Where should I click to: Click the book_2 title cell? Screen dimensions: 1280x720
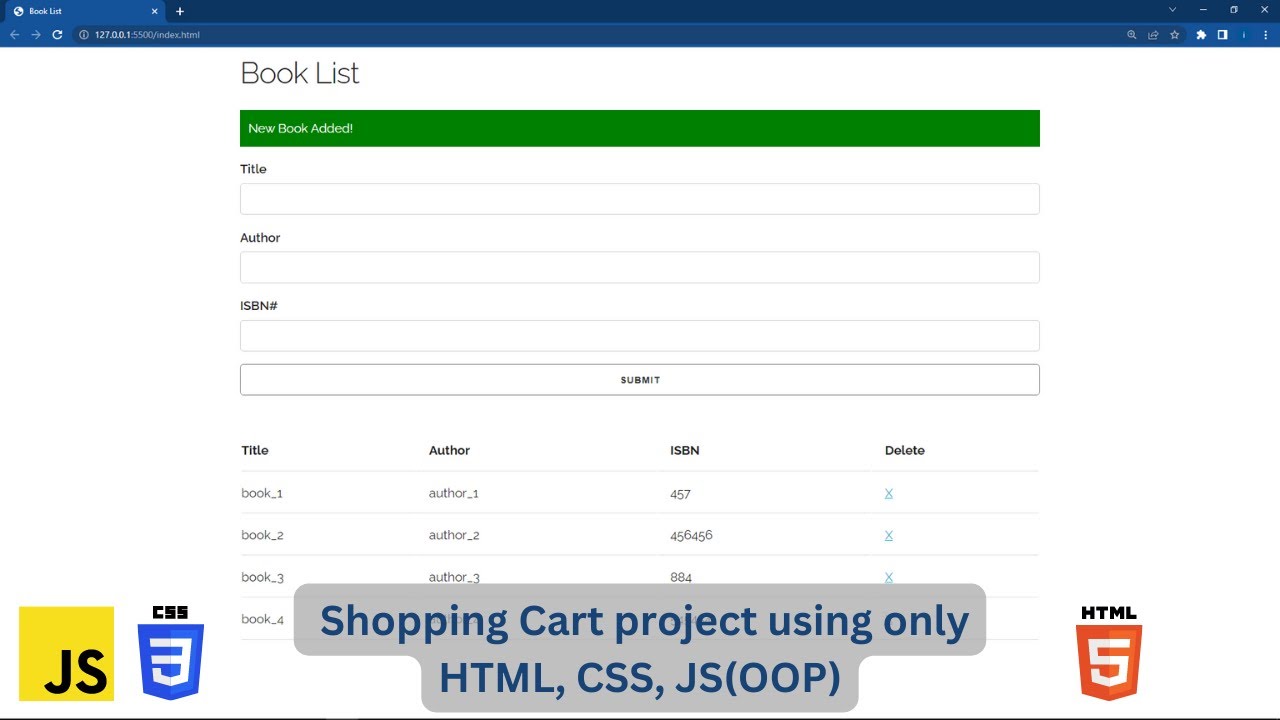(x=262, y=535)
